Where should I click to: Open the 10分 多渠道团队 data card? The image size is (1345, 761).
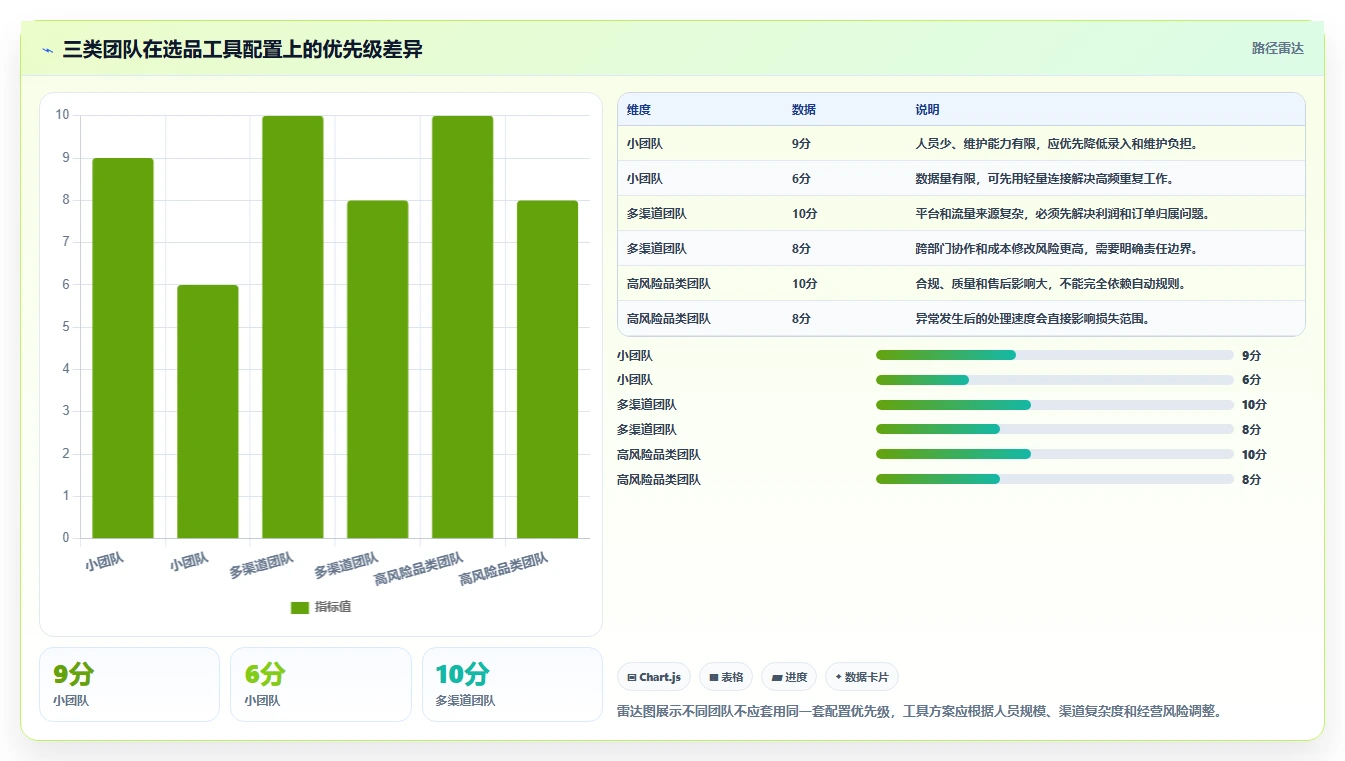[512, 684]
